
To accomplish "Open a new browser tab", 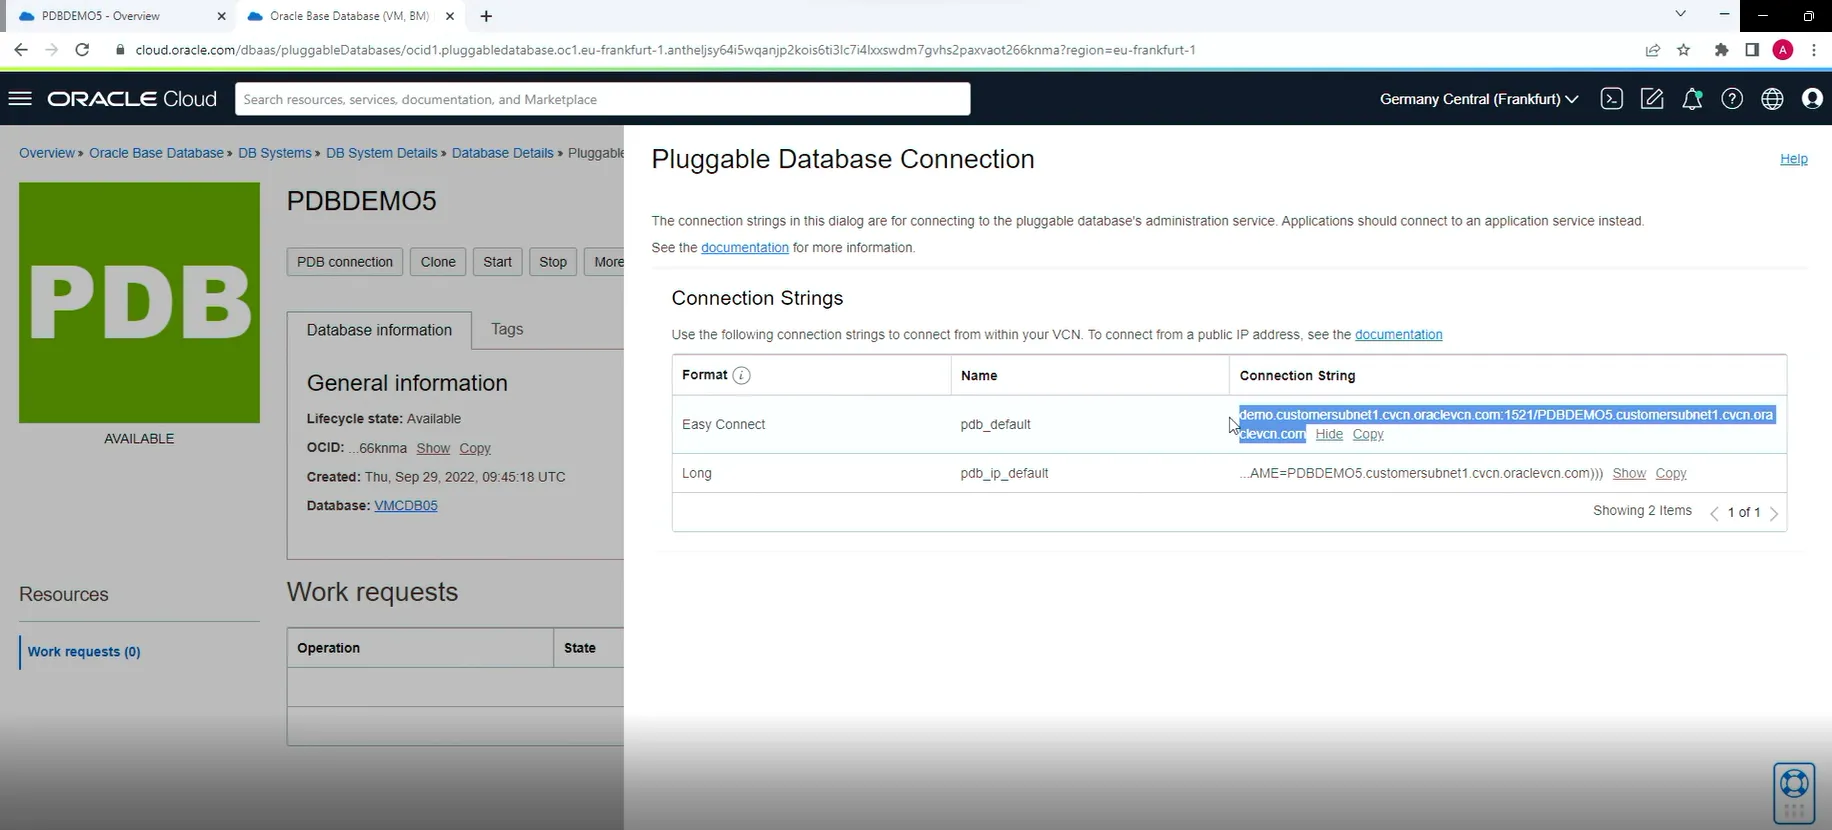I will 486,16.
